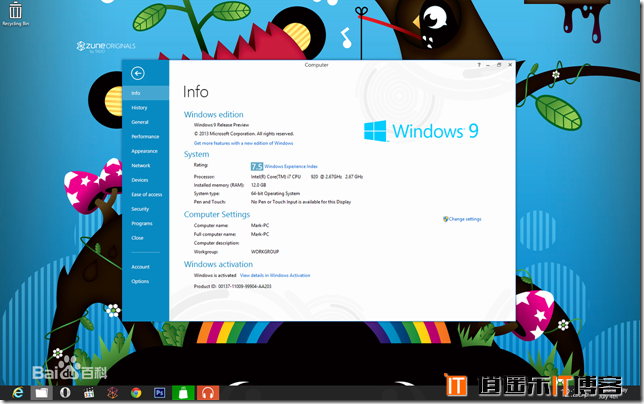Click the 'WORKGROUP' value
This screenshot has width=644, height=404.
265,252
